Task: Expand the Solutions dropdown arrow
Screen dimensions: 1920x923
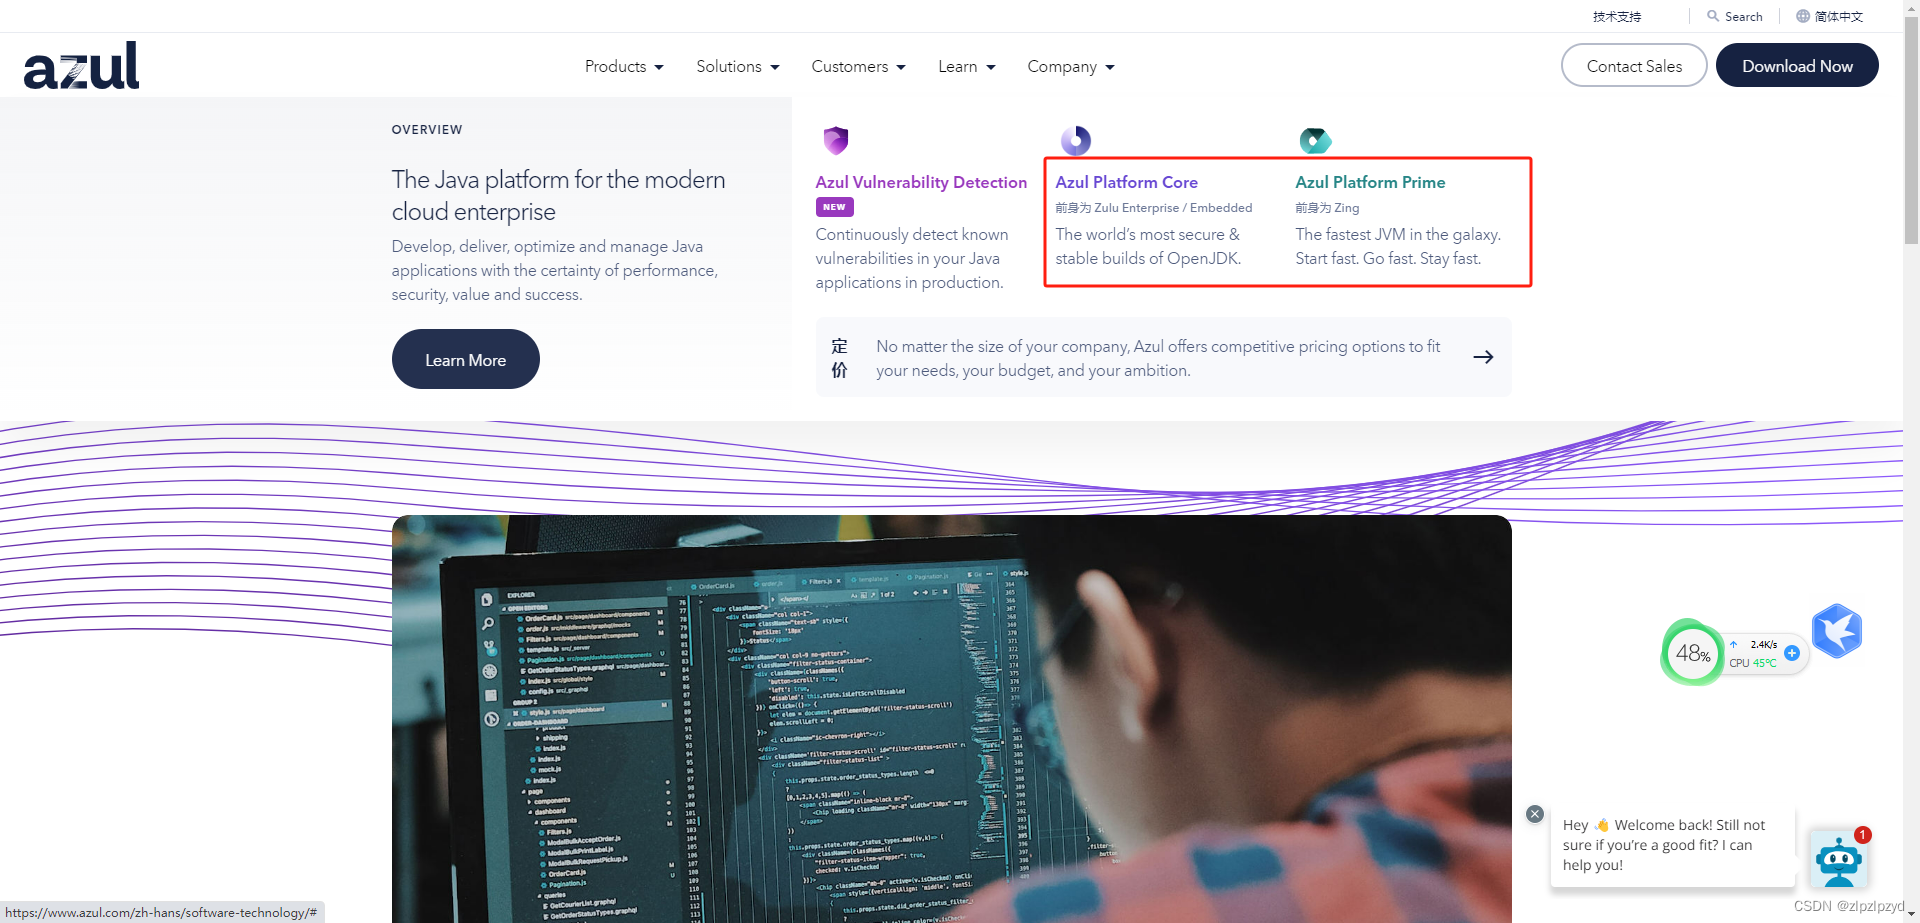Action: point(775,67)
